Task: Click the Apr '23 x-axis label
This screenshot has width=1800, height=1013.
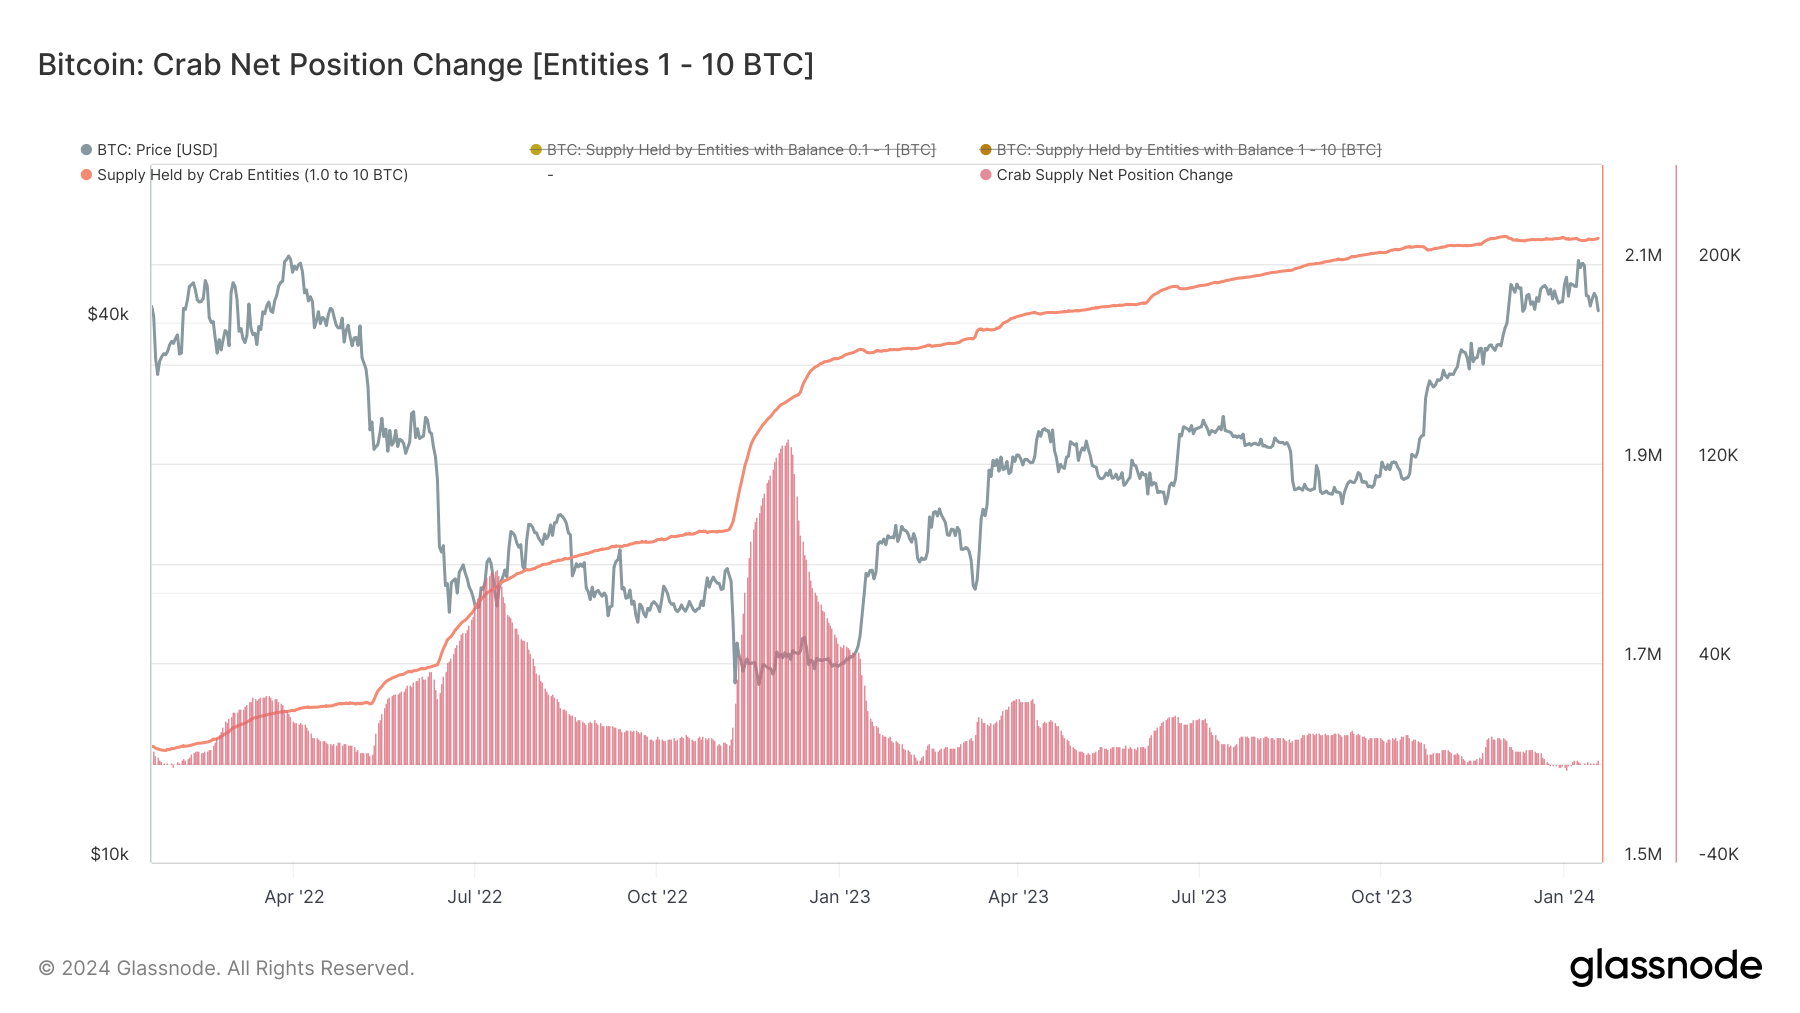Action: [1018, 897]
